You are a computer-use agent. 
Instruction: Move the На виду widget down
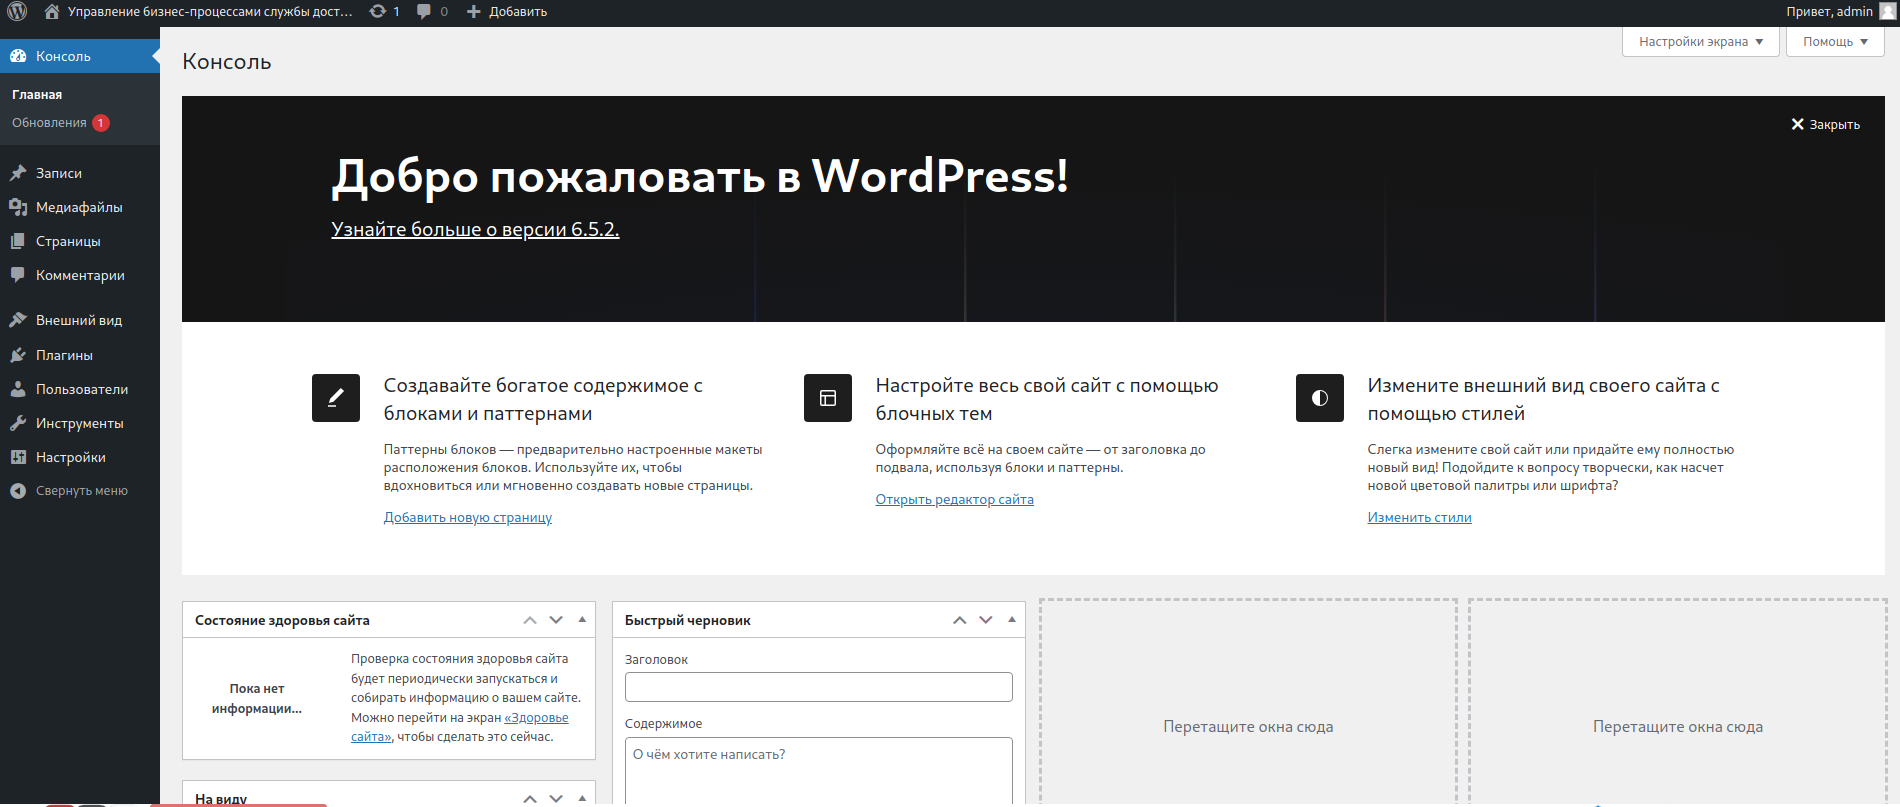(556, 798)
